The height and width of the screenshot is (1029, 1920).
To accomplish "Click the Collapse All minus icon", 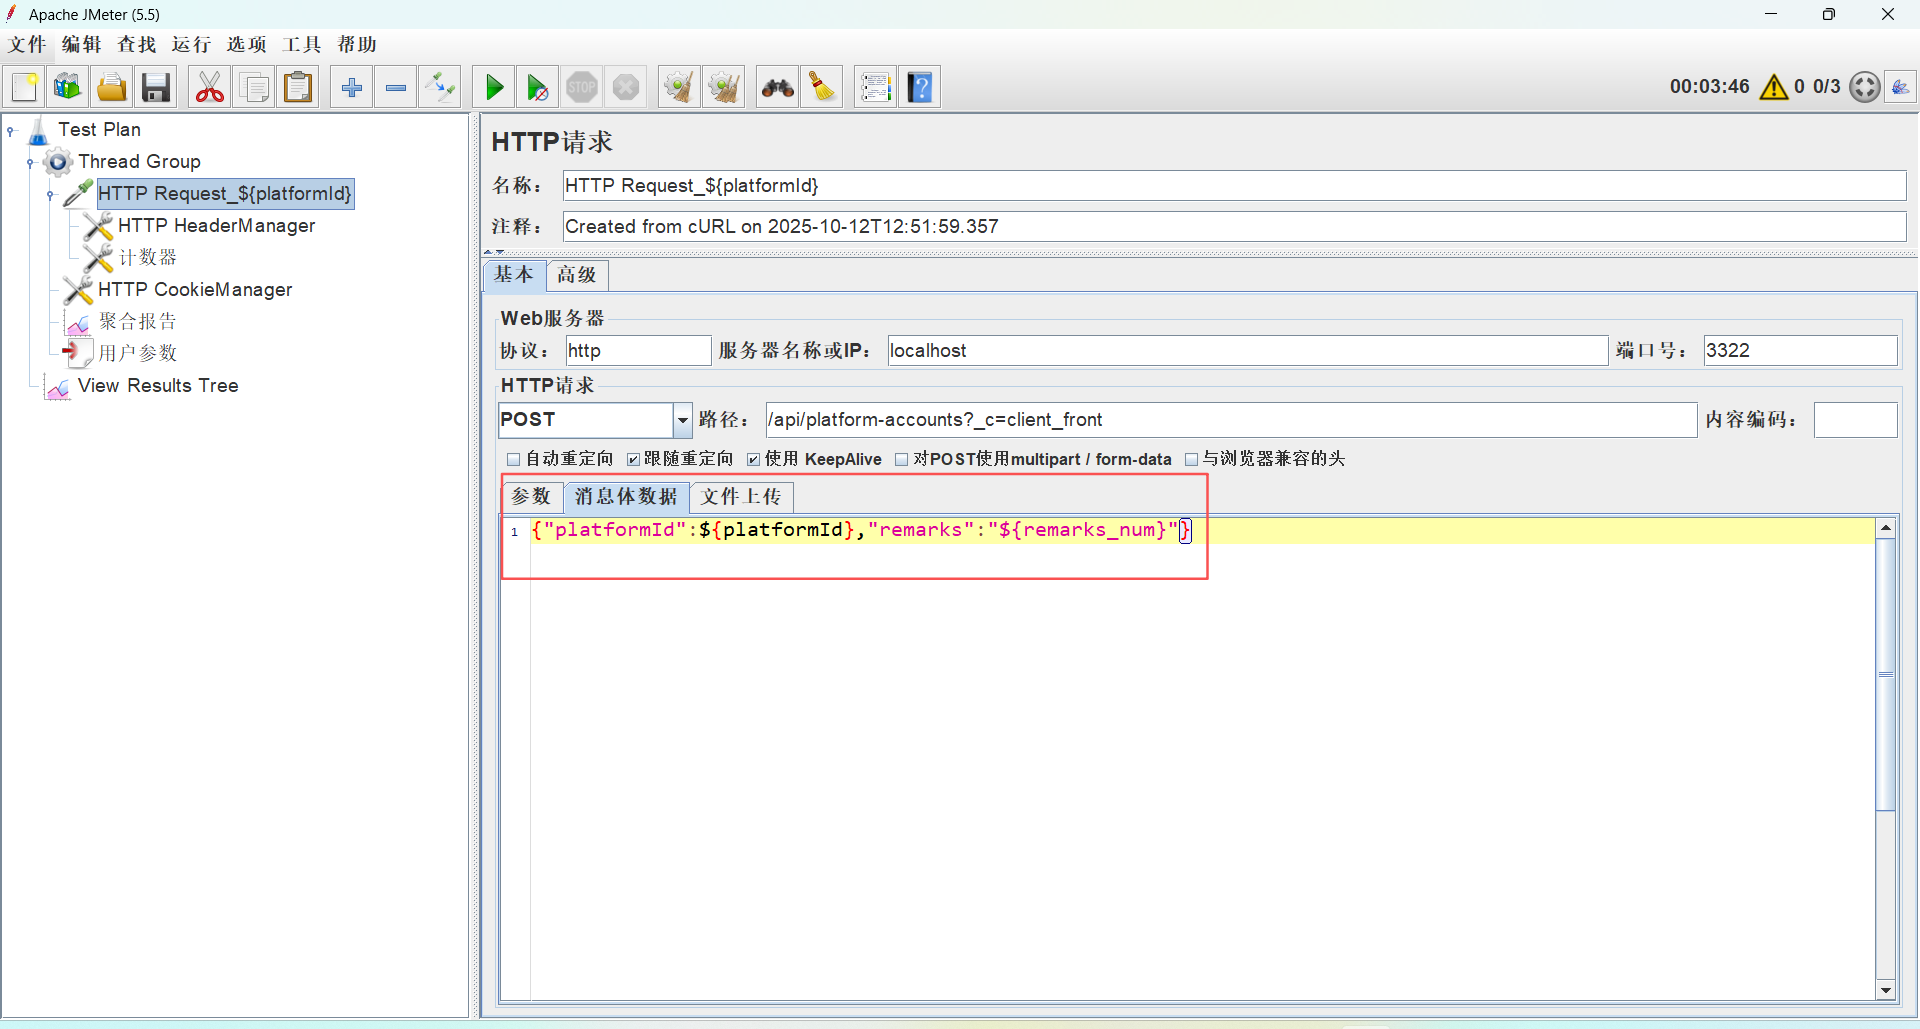I will pyautogui.click(x=396, y=87).
